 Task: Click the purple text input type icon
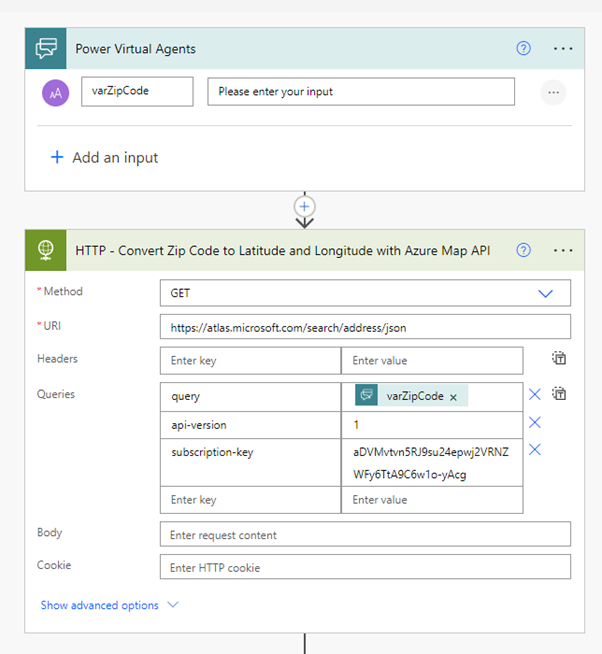(55, 93)
